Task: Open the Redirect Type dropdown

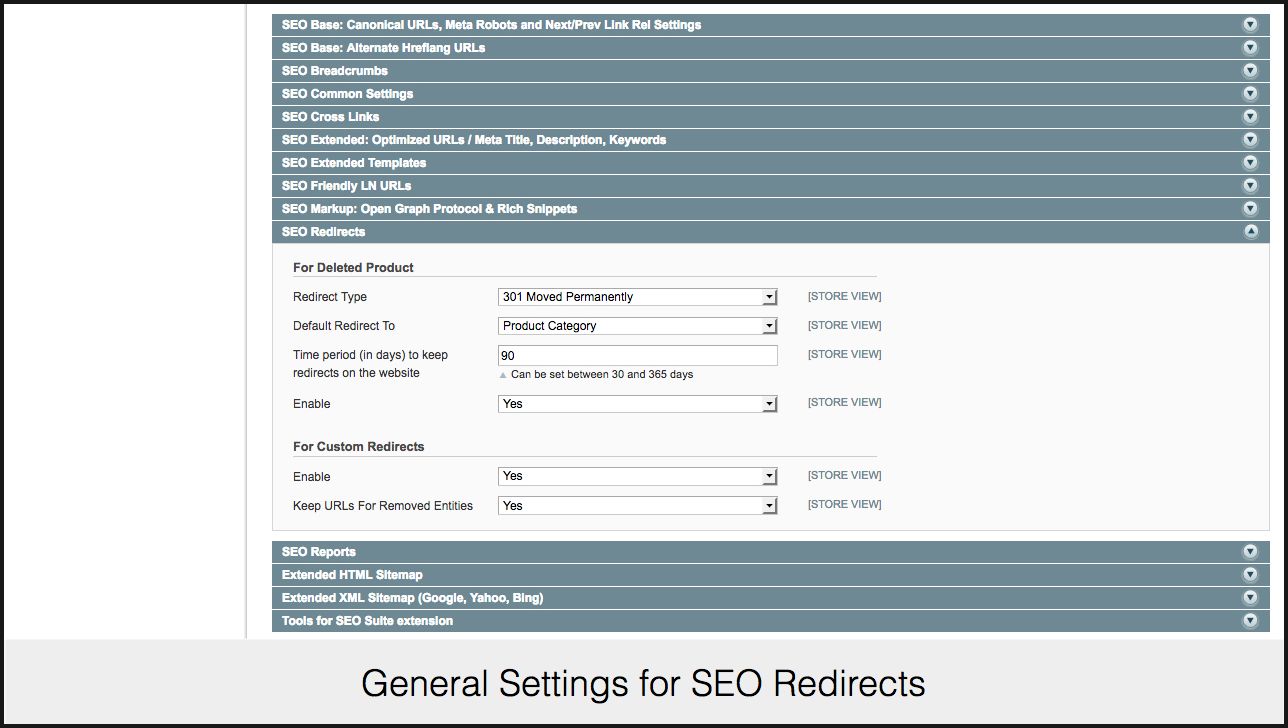Action: (x=637, y=297)
